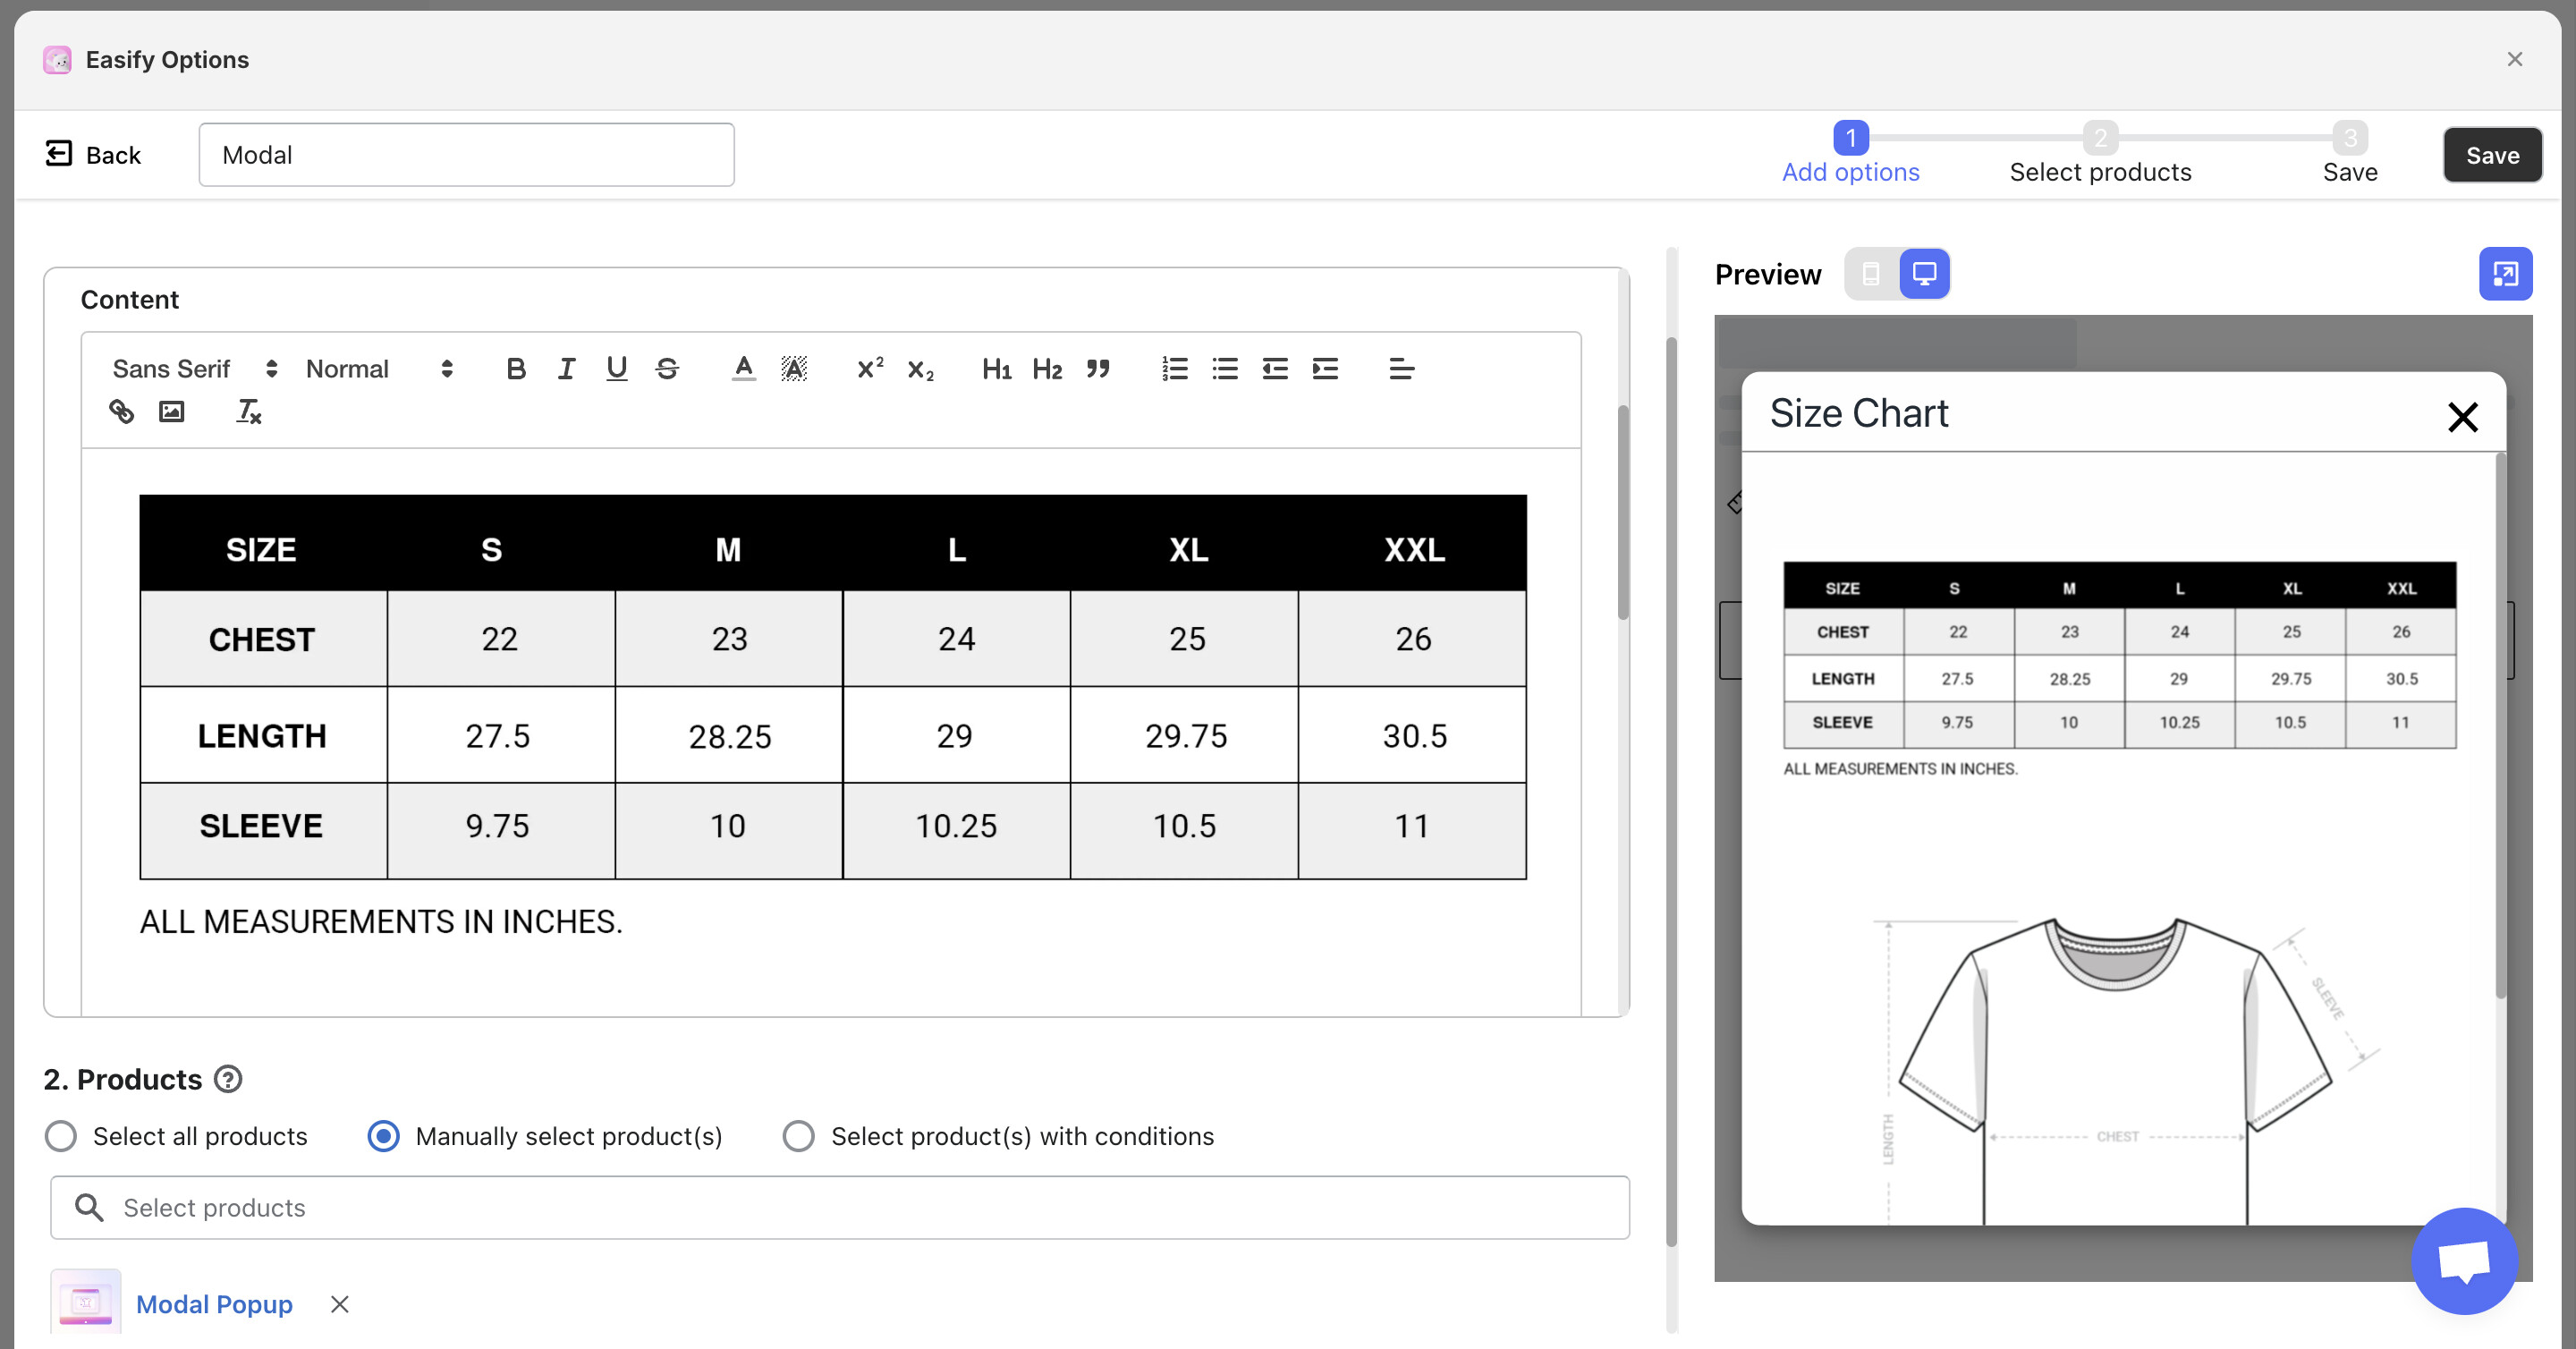
Task: Apply blockquote formatting
Action: tap(1097, 369)
